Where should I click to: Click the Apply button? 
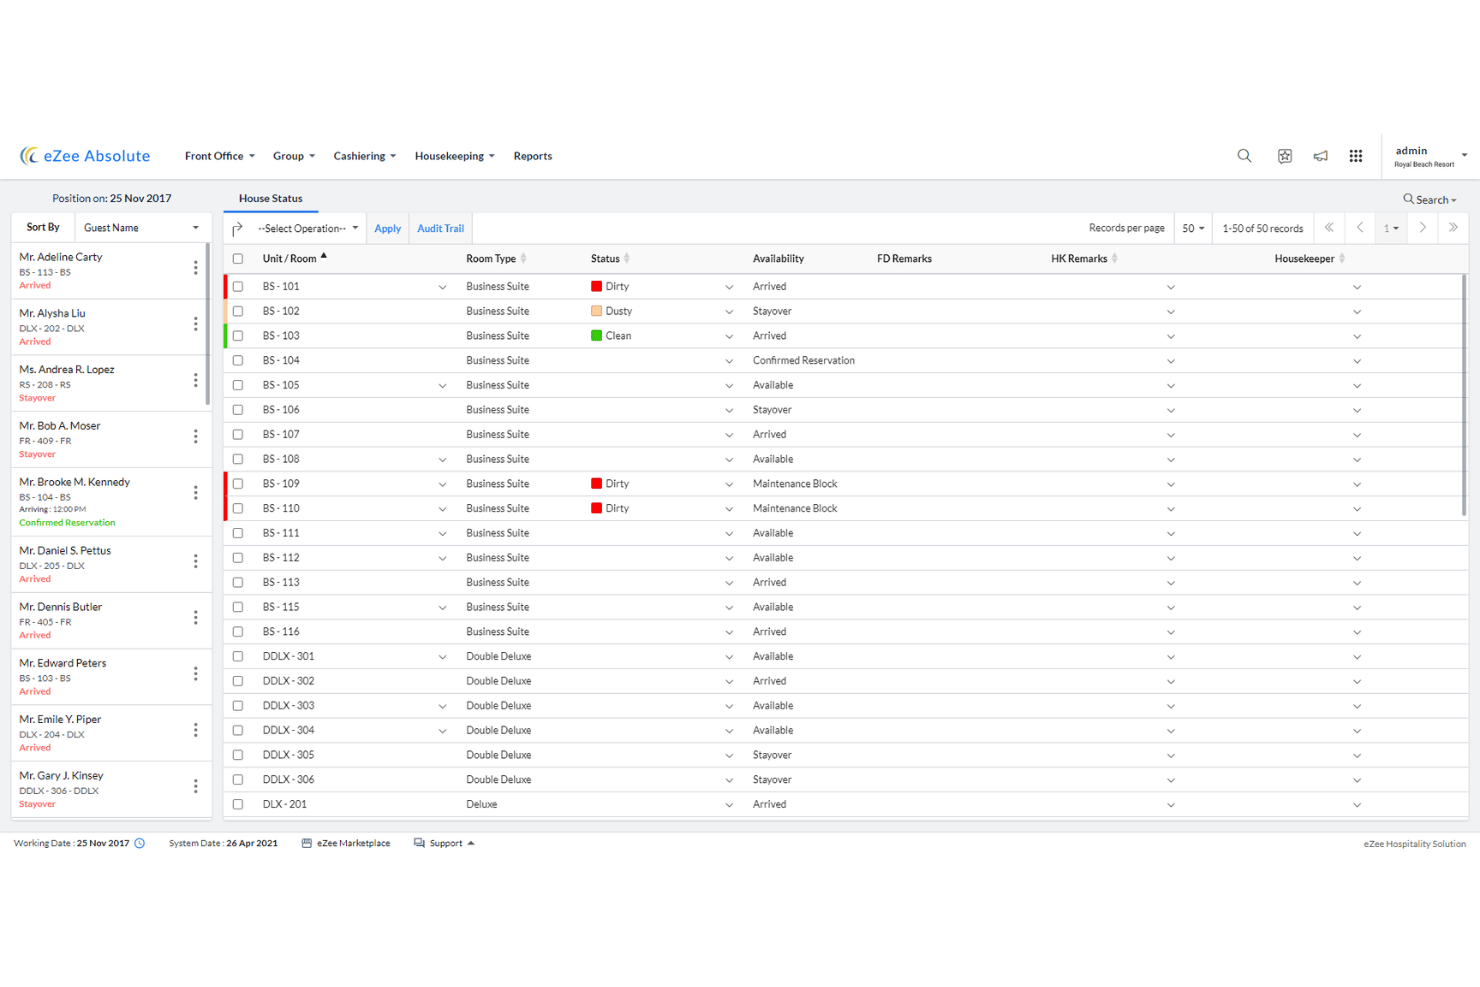(388, 228)
